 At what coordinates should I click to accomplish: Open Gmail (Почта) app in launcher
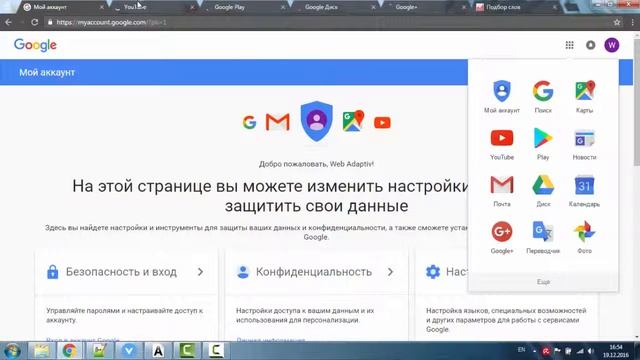coord(502,191)
